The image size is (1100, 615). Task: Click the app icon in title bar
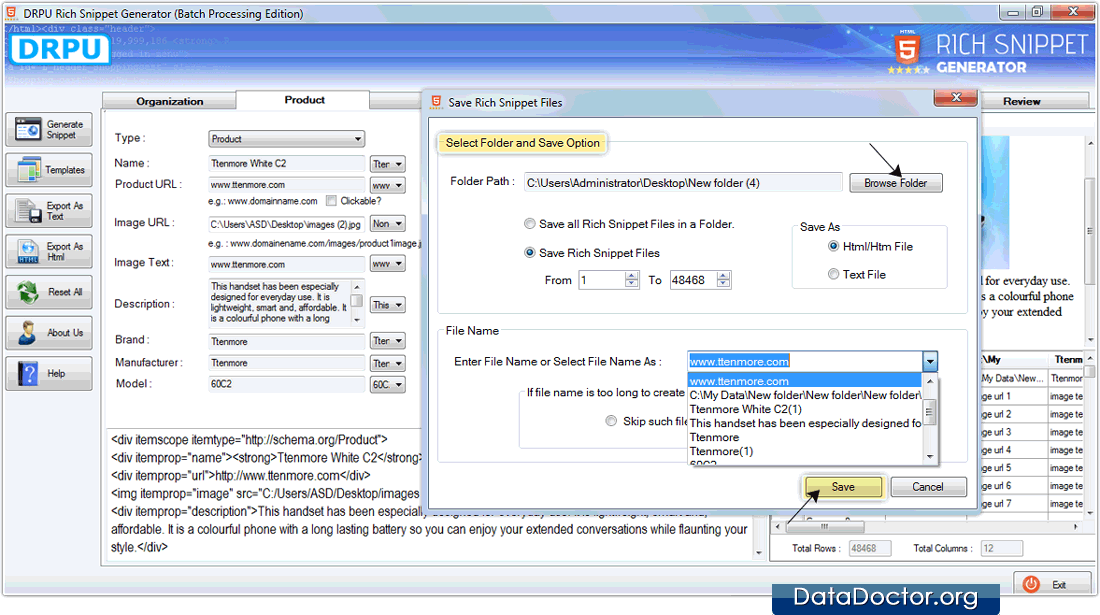click(x=11, y=13)
